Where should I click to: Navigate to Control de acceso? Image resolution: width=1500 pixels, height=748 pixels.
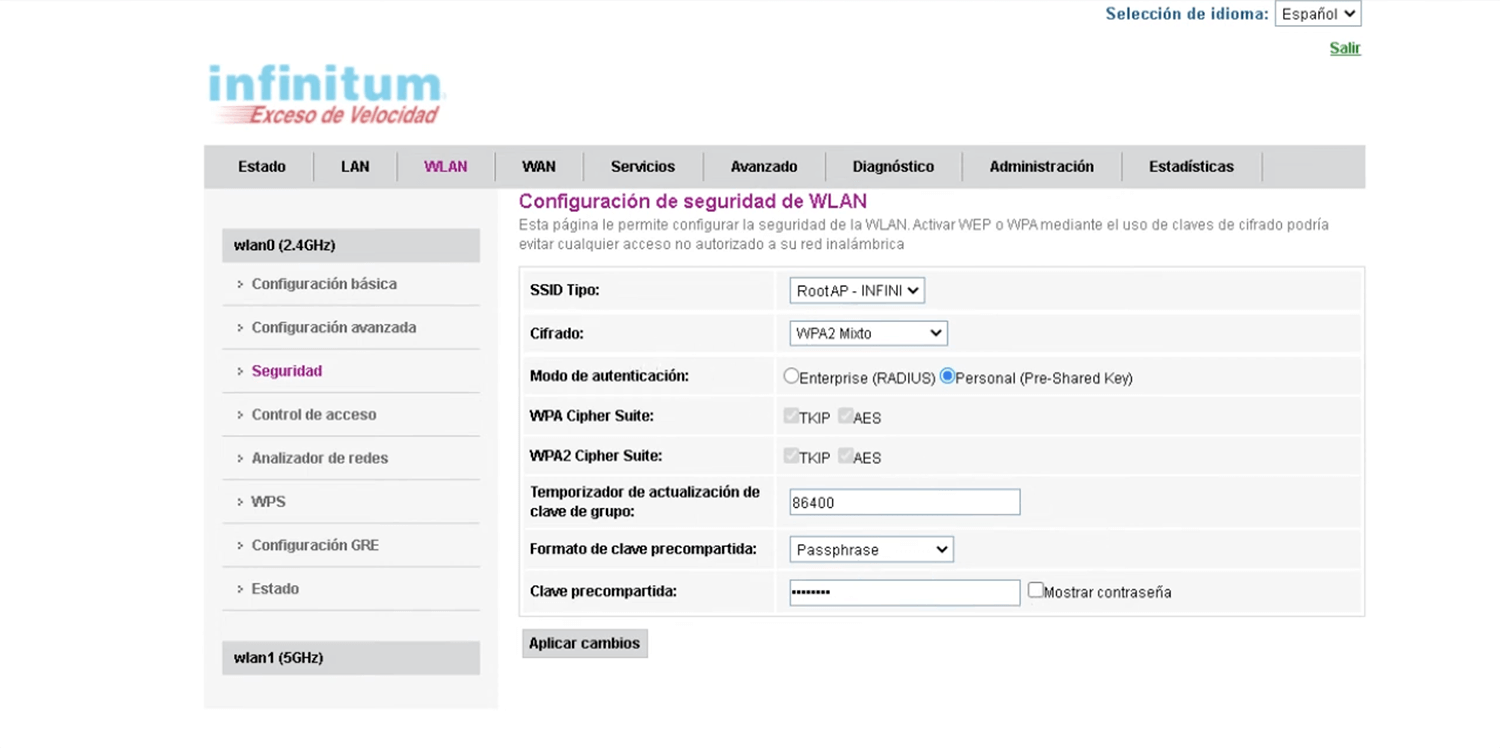(314, 414)
